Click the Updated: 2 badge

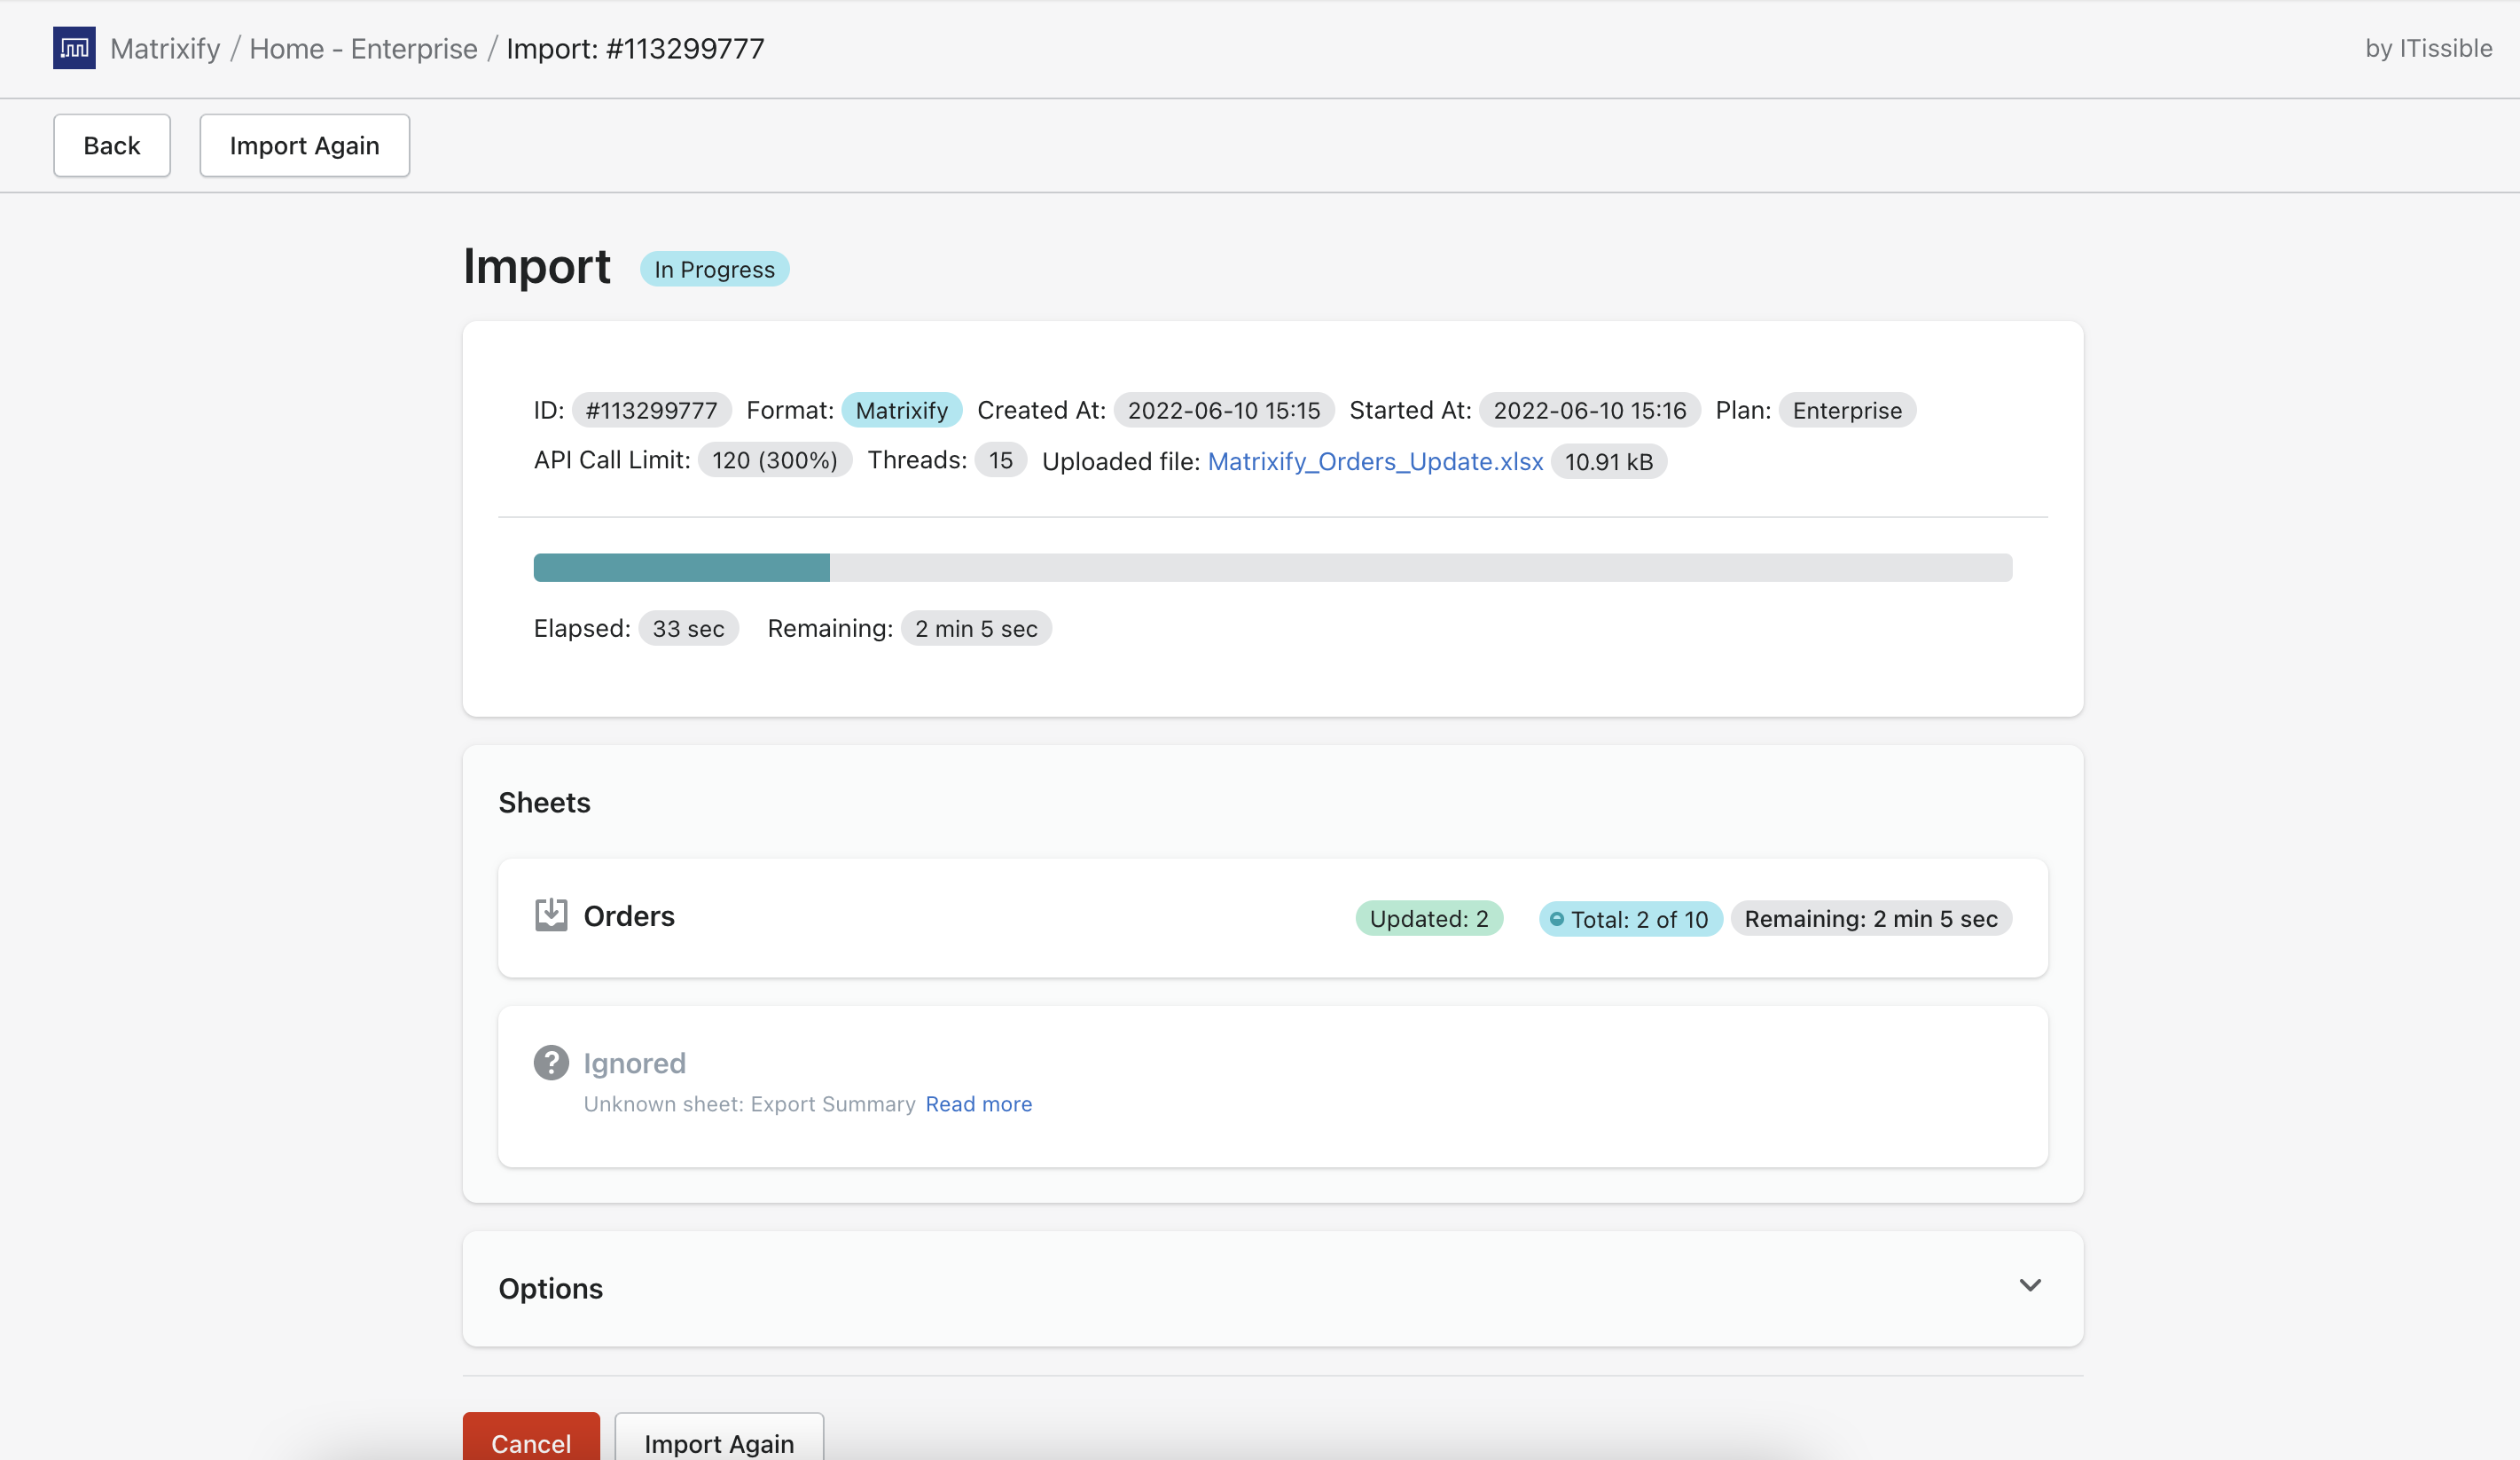pyautogui.click(x=1428, y=919)
